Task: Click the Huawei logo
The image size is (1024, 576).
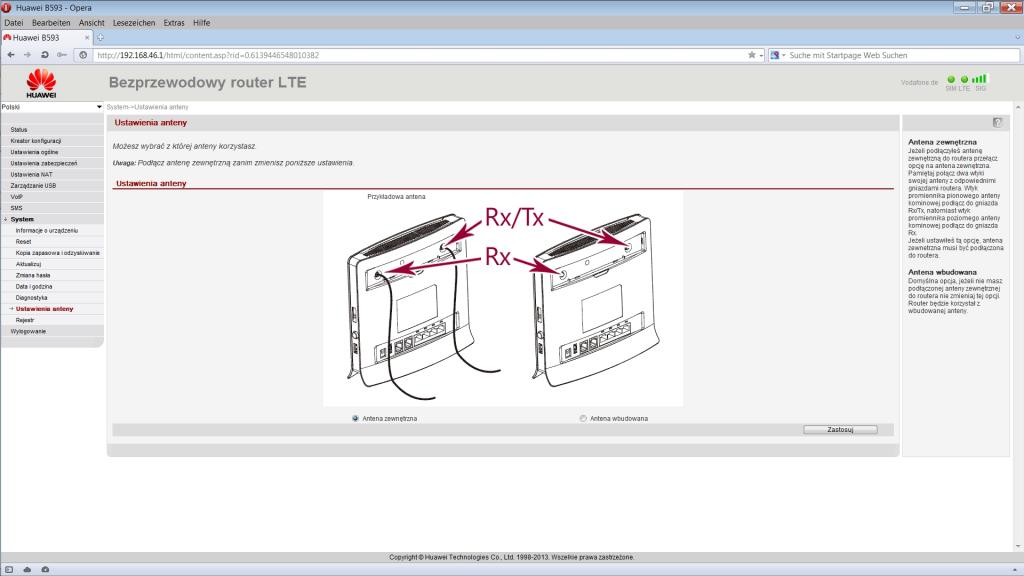Action: coord(41,84)
